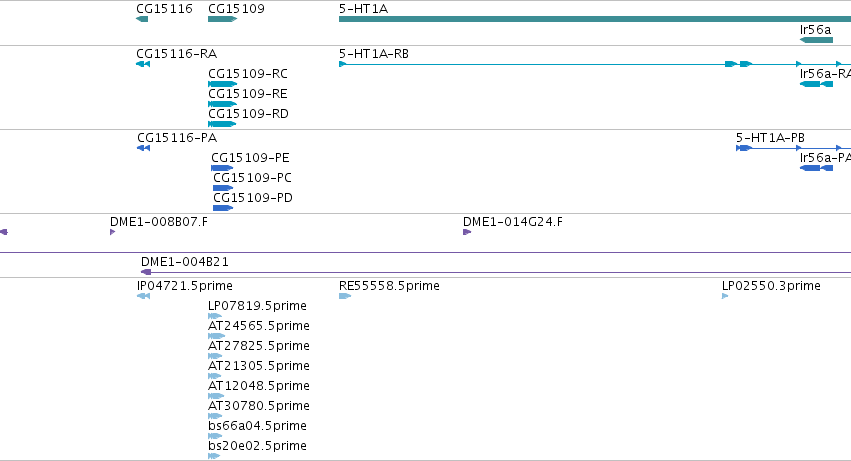
Task: Click the CG15109-PD protein label
Action: 253,198
